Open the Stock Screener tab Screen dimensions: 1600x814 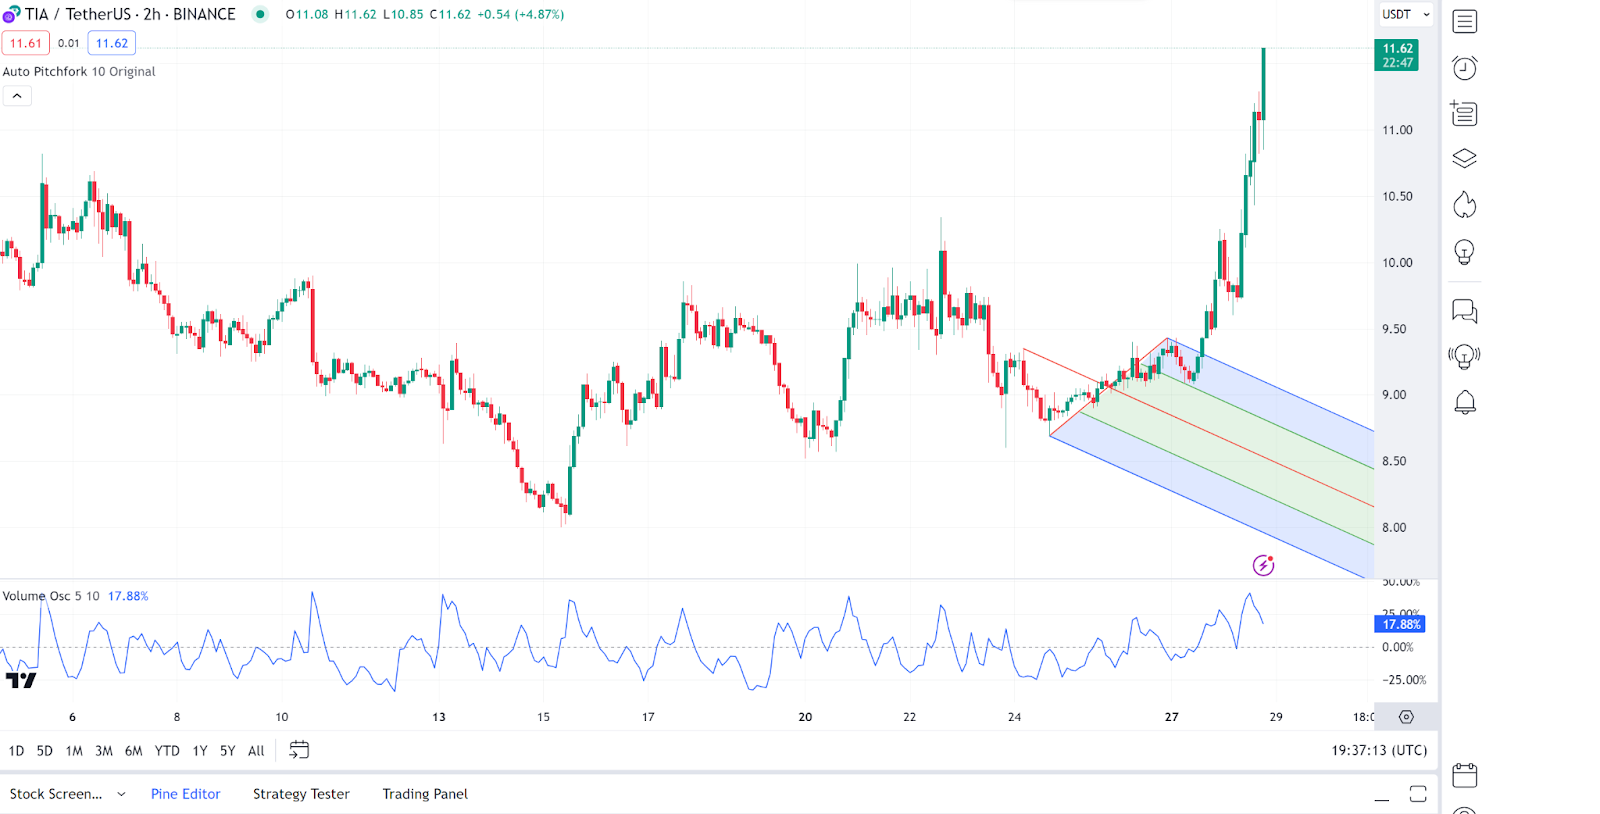click(x=56, y=794)
